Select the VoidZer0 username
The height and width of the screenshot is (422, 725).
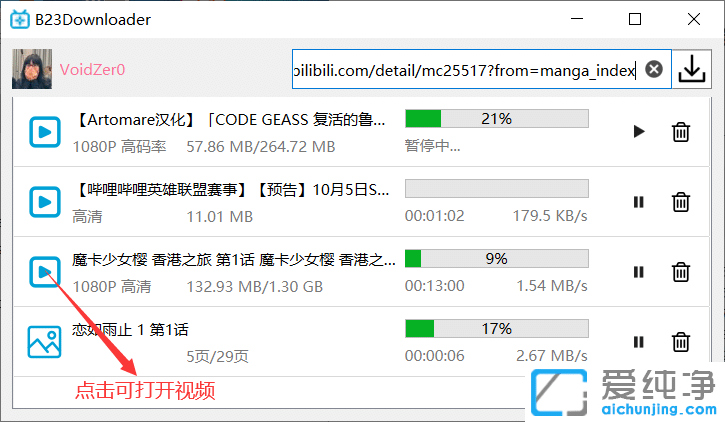tap(92, 70)
